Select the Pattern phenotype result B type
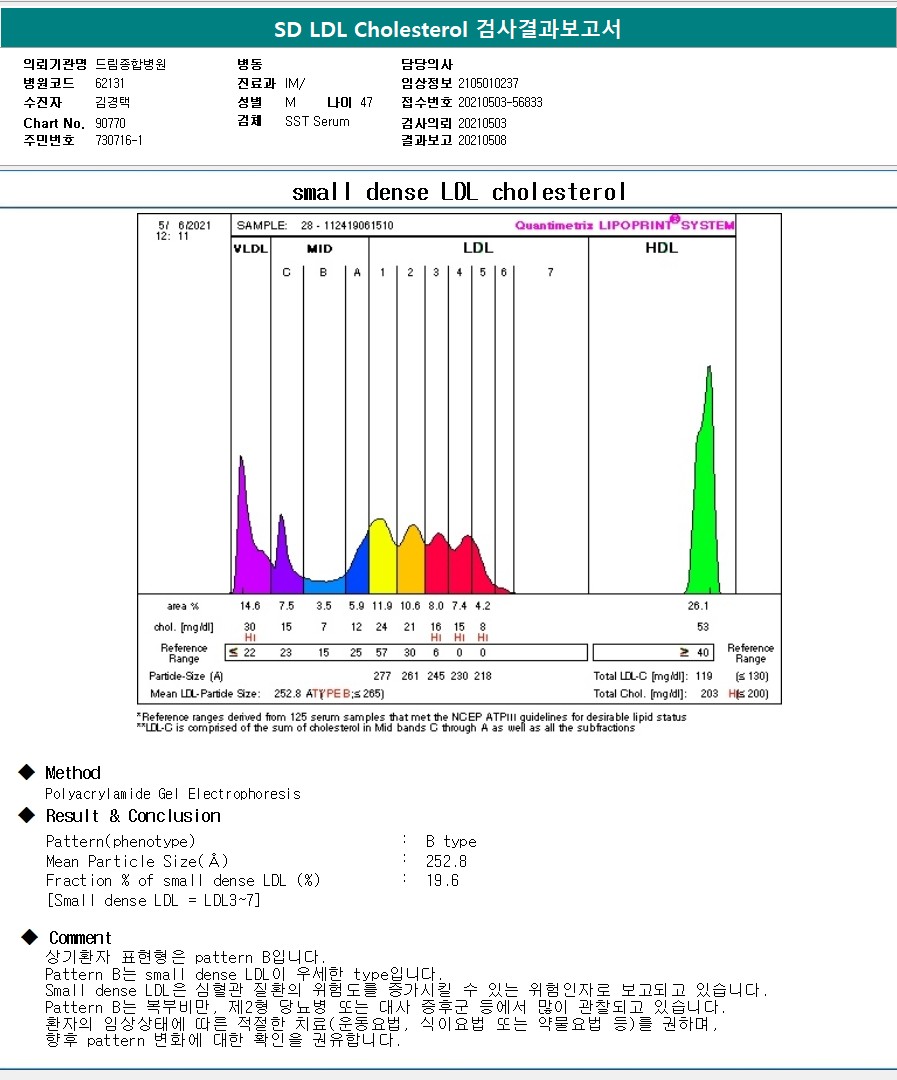Viewport: 897px width, 1080px height. point(451,841)
